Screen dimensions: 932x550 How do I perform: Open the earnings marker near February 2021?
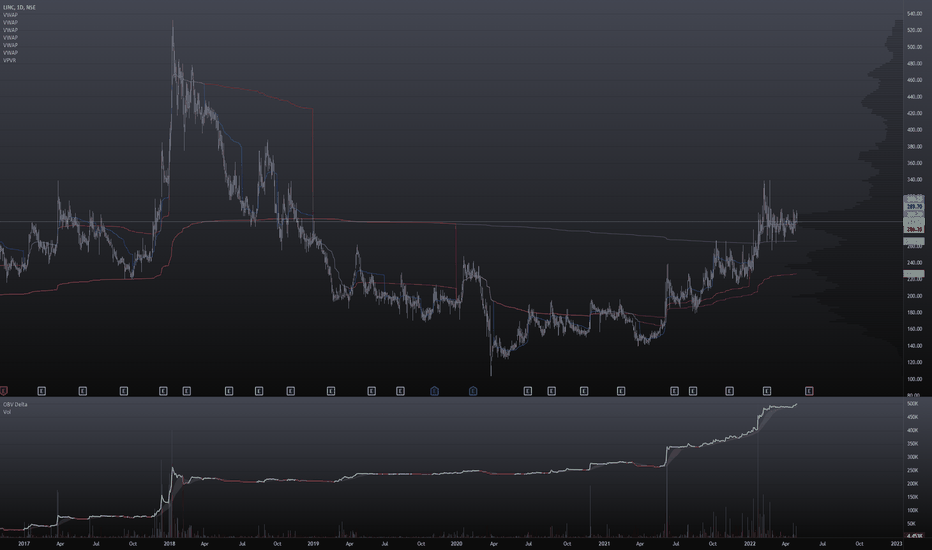pos(621,391)
